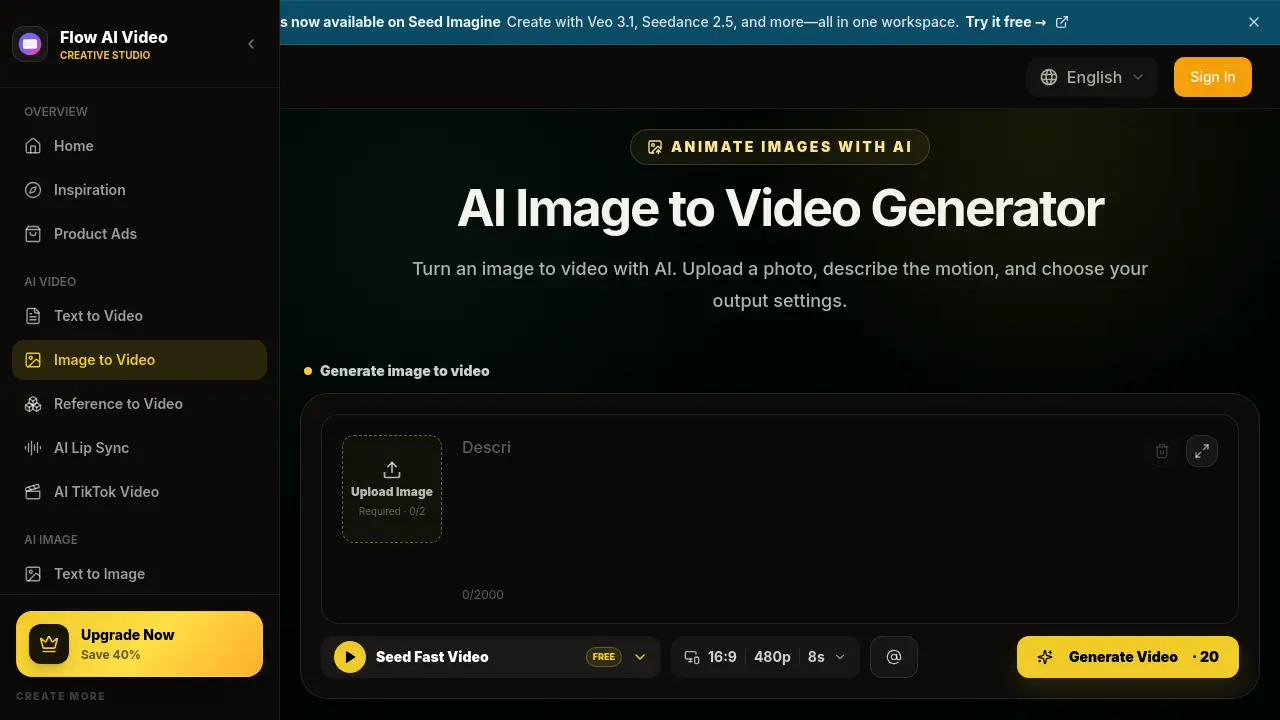Click the Flow AI Video logo icon
The height and width of the screenshot is (720, 1280).
[x=30, y=44]
